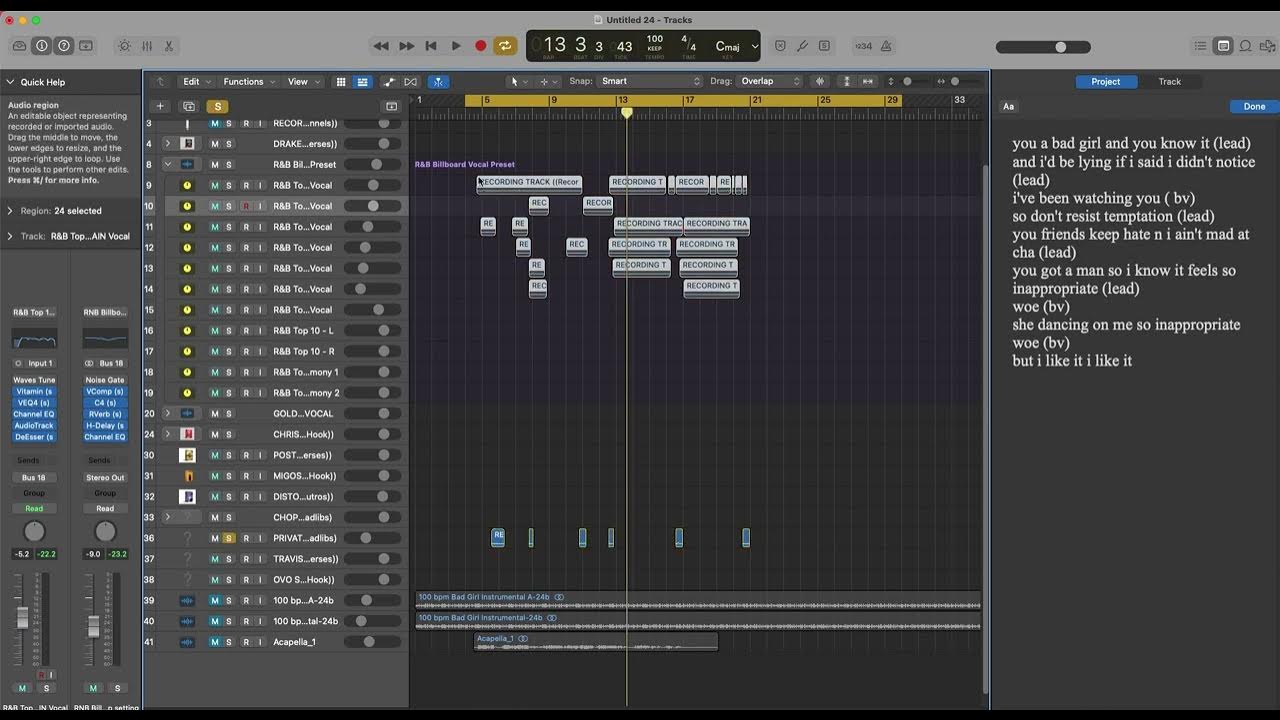Switch to the Track notes tab
Screen dimensions: 1280x720
[x=1169, y=82]
